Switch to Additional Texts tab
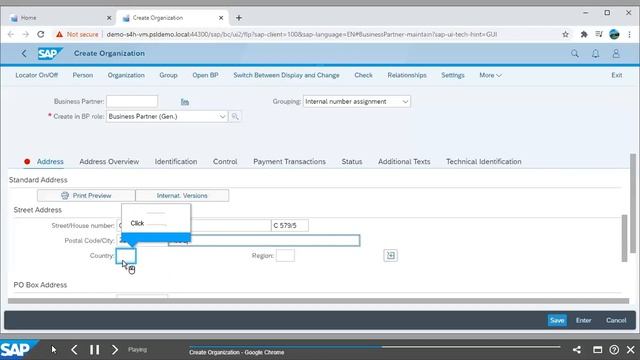This screenshot has width=640, height=360. point(404,162)
